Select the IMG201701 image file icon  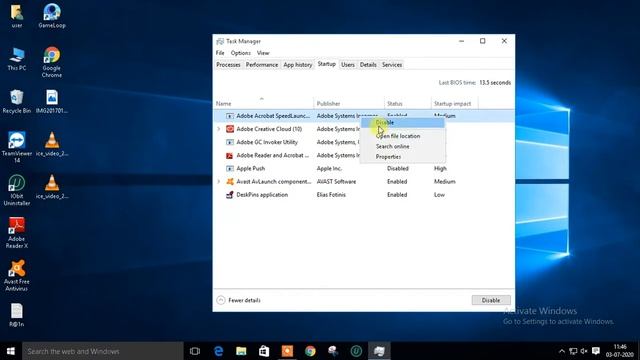[x=52, y=101]
